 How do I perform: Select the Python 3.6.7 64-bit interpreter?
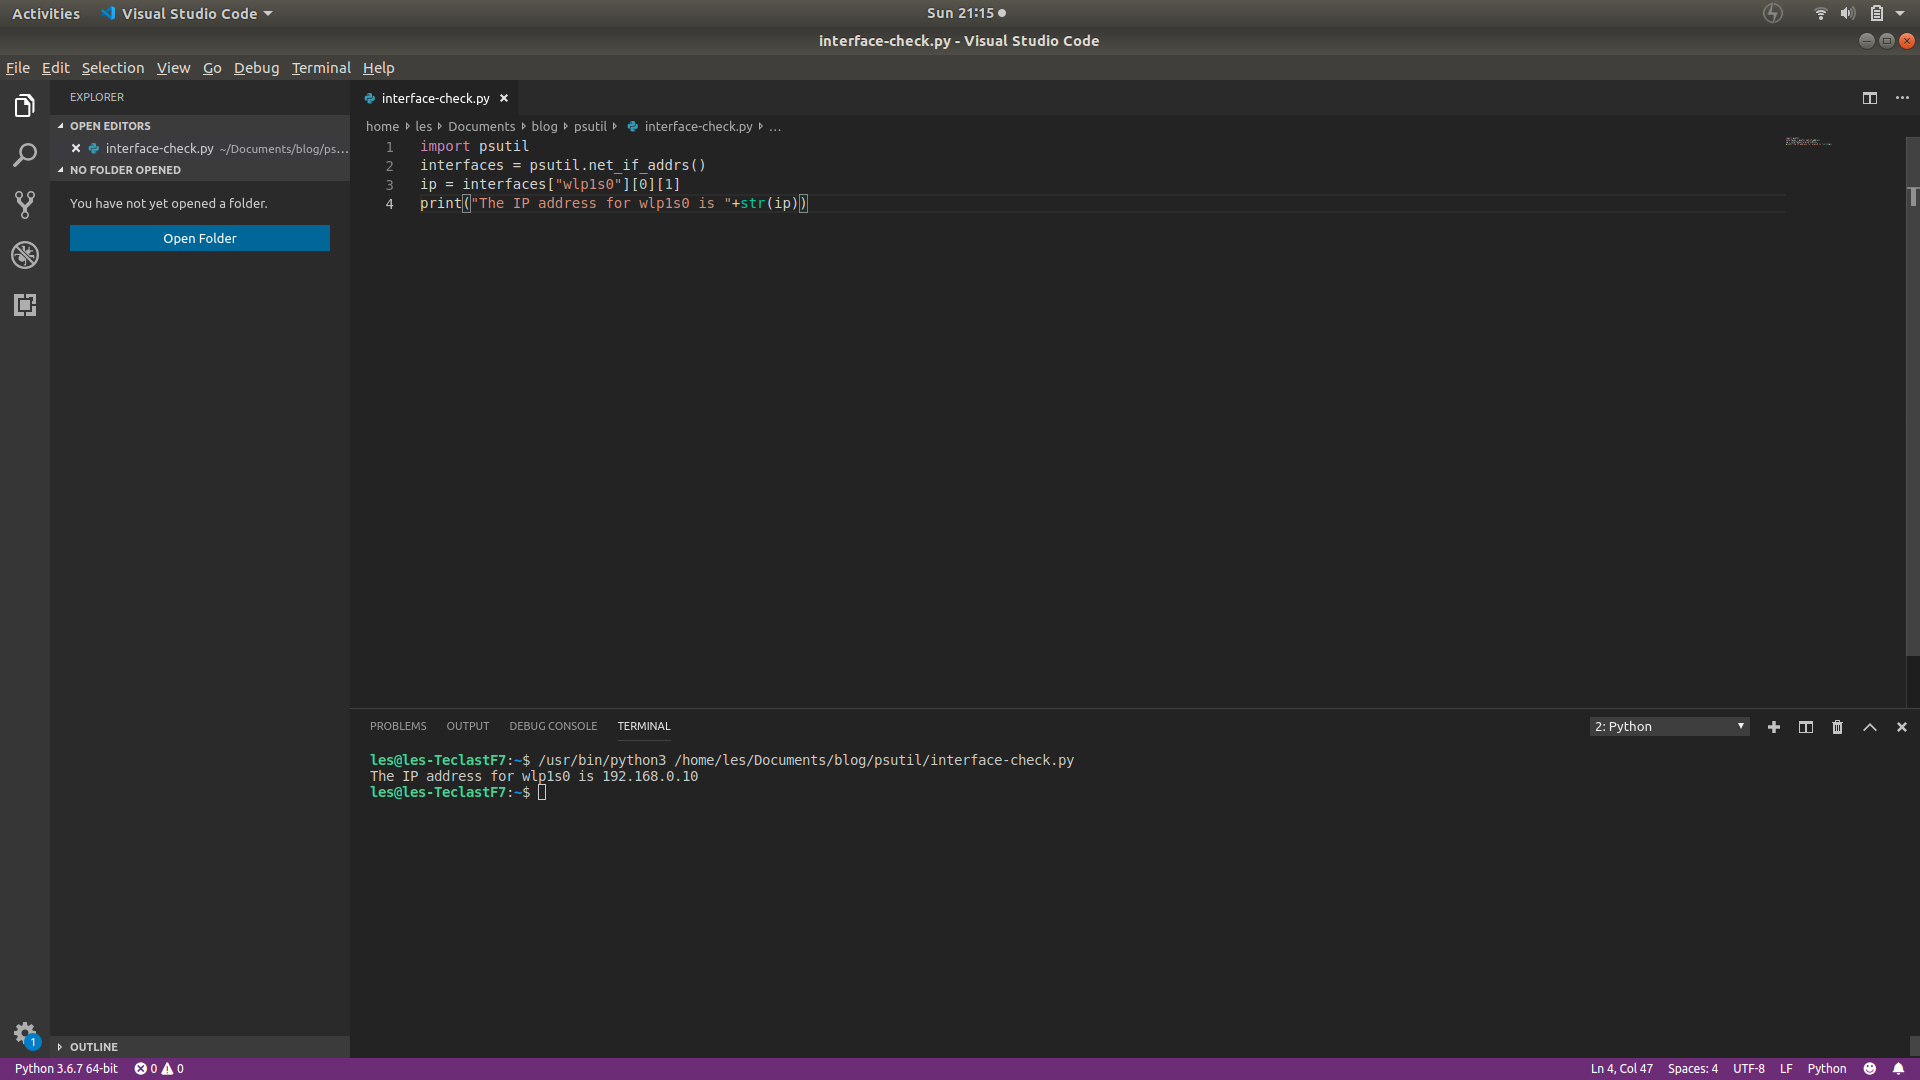[x=66, y=1068]
